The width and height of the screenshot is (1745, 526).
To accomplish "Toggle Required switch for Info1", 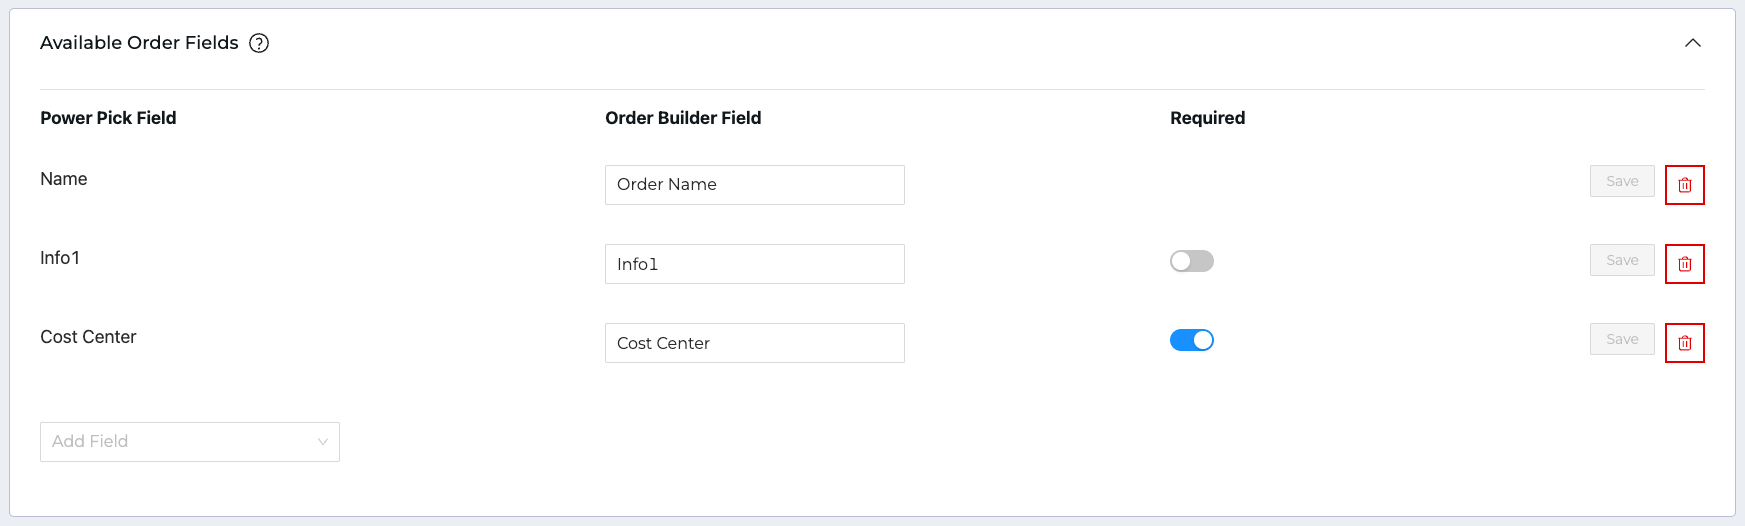I will (1191, 261).
